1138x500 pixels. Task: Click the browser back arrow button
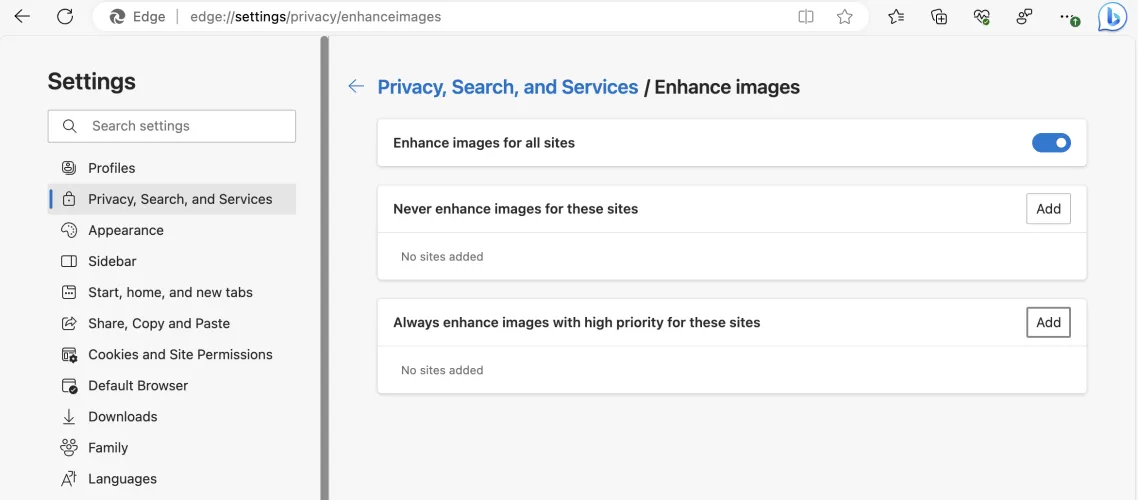(x=22, y=17)
